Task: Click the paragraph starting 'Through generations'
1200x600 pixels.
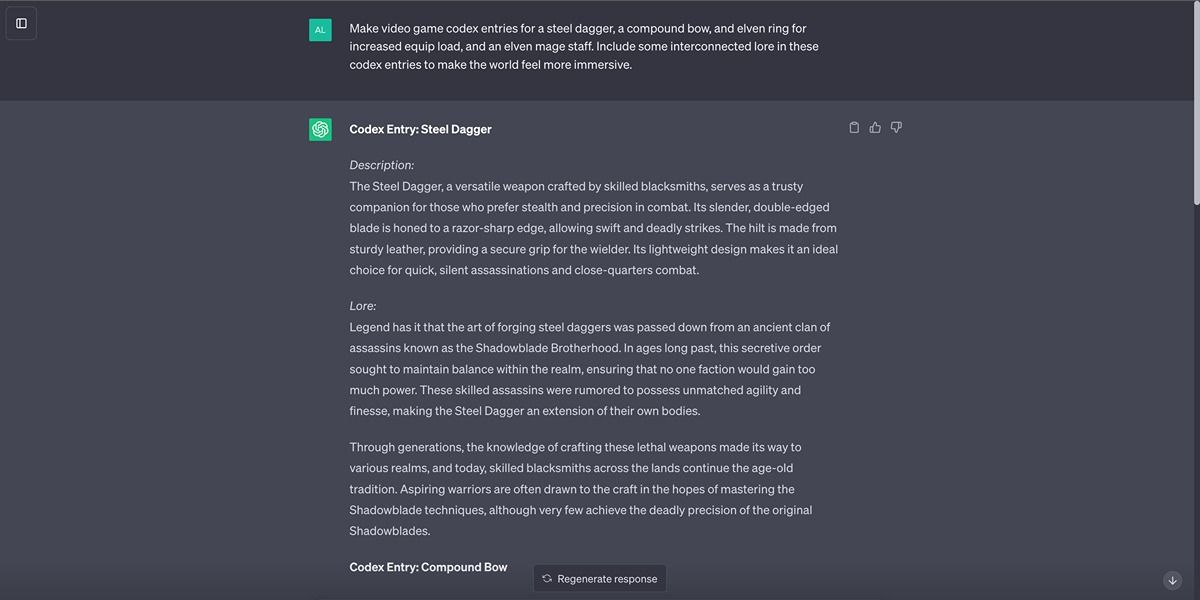Action: pos(580,489)
